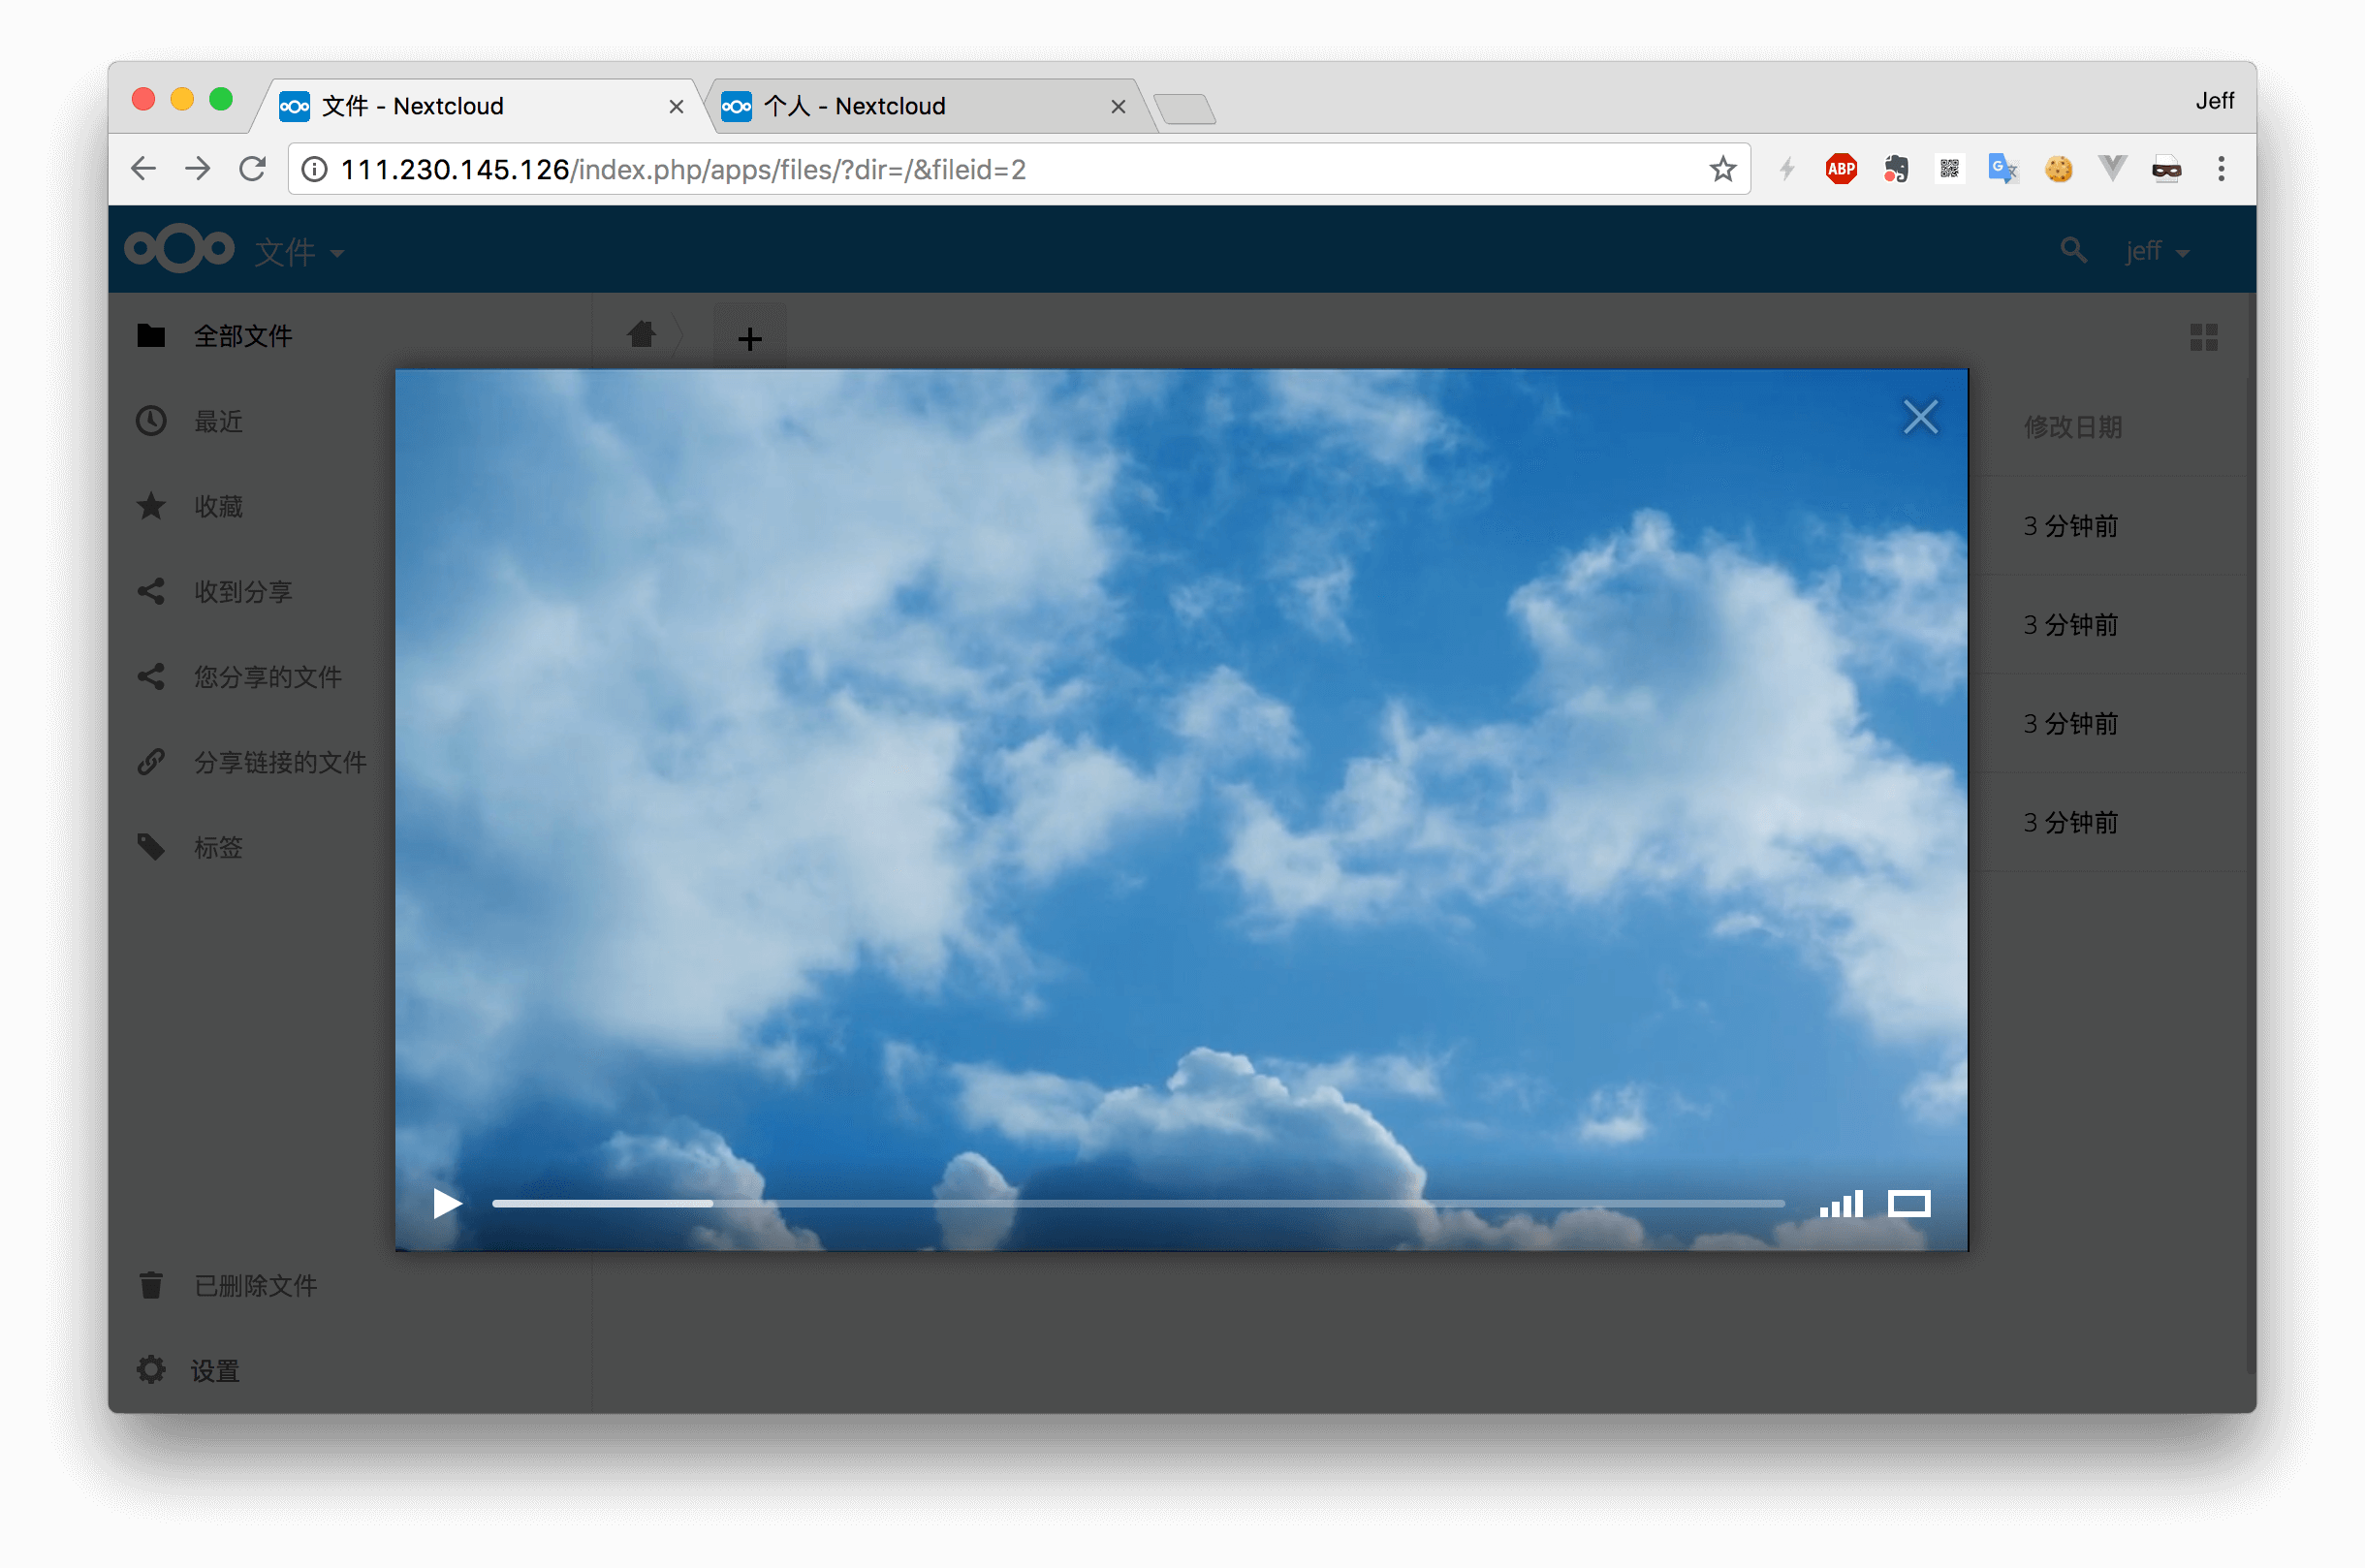2365x1568 pixels.
Task: Open the search magnifier icon
Action: 2073,250
